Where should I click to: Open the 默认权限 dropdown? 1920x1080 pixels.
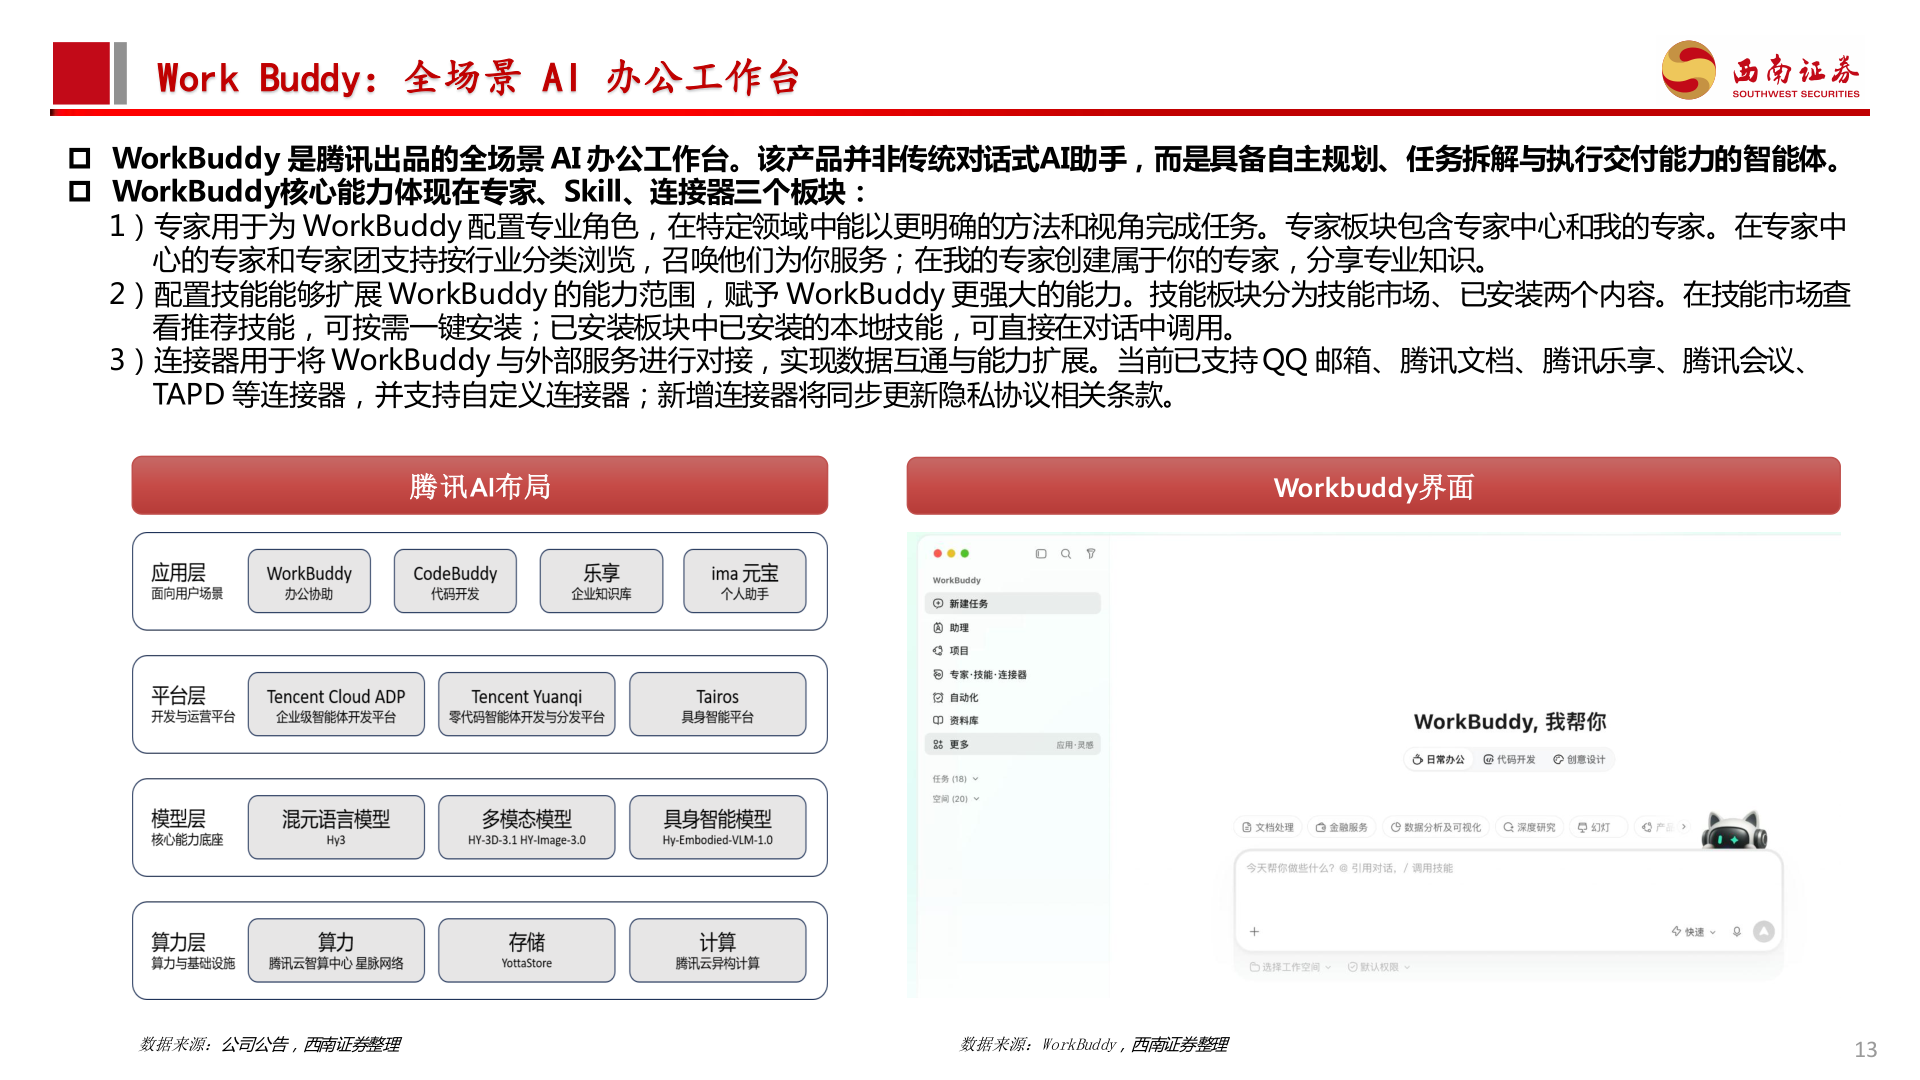pos(1378,967)
